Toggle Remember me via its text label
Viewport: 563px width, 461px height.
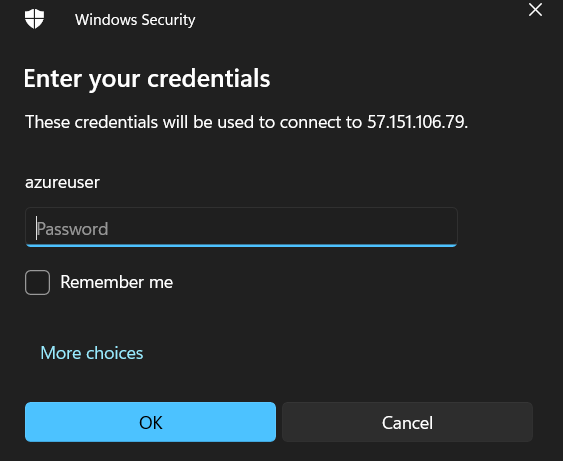pos(116,282)
